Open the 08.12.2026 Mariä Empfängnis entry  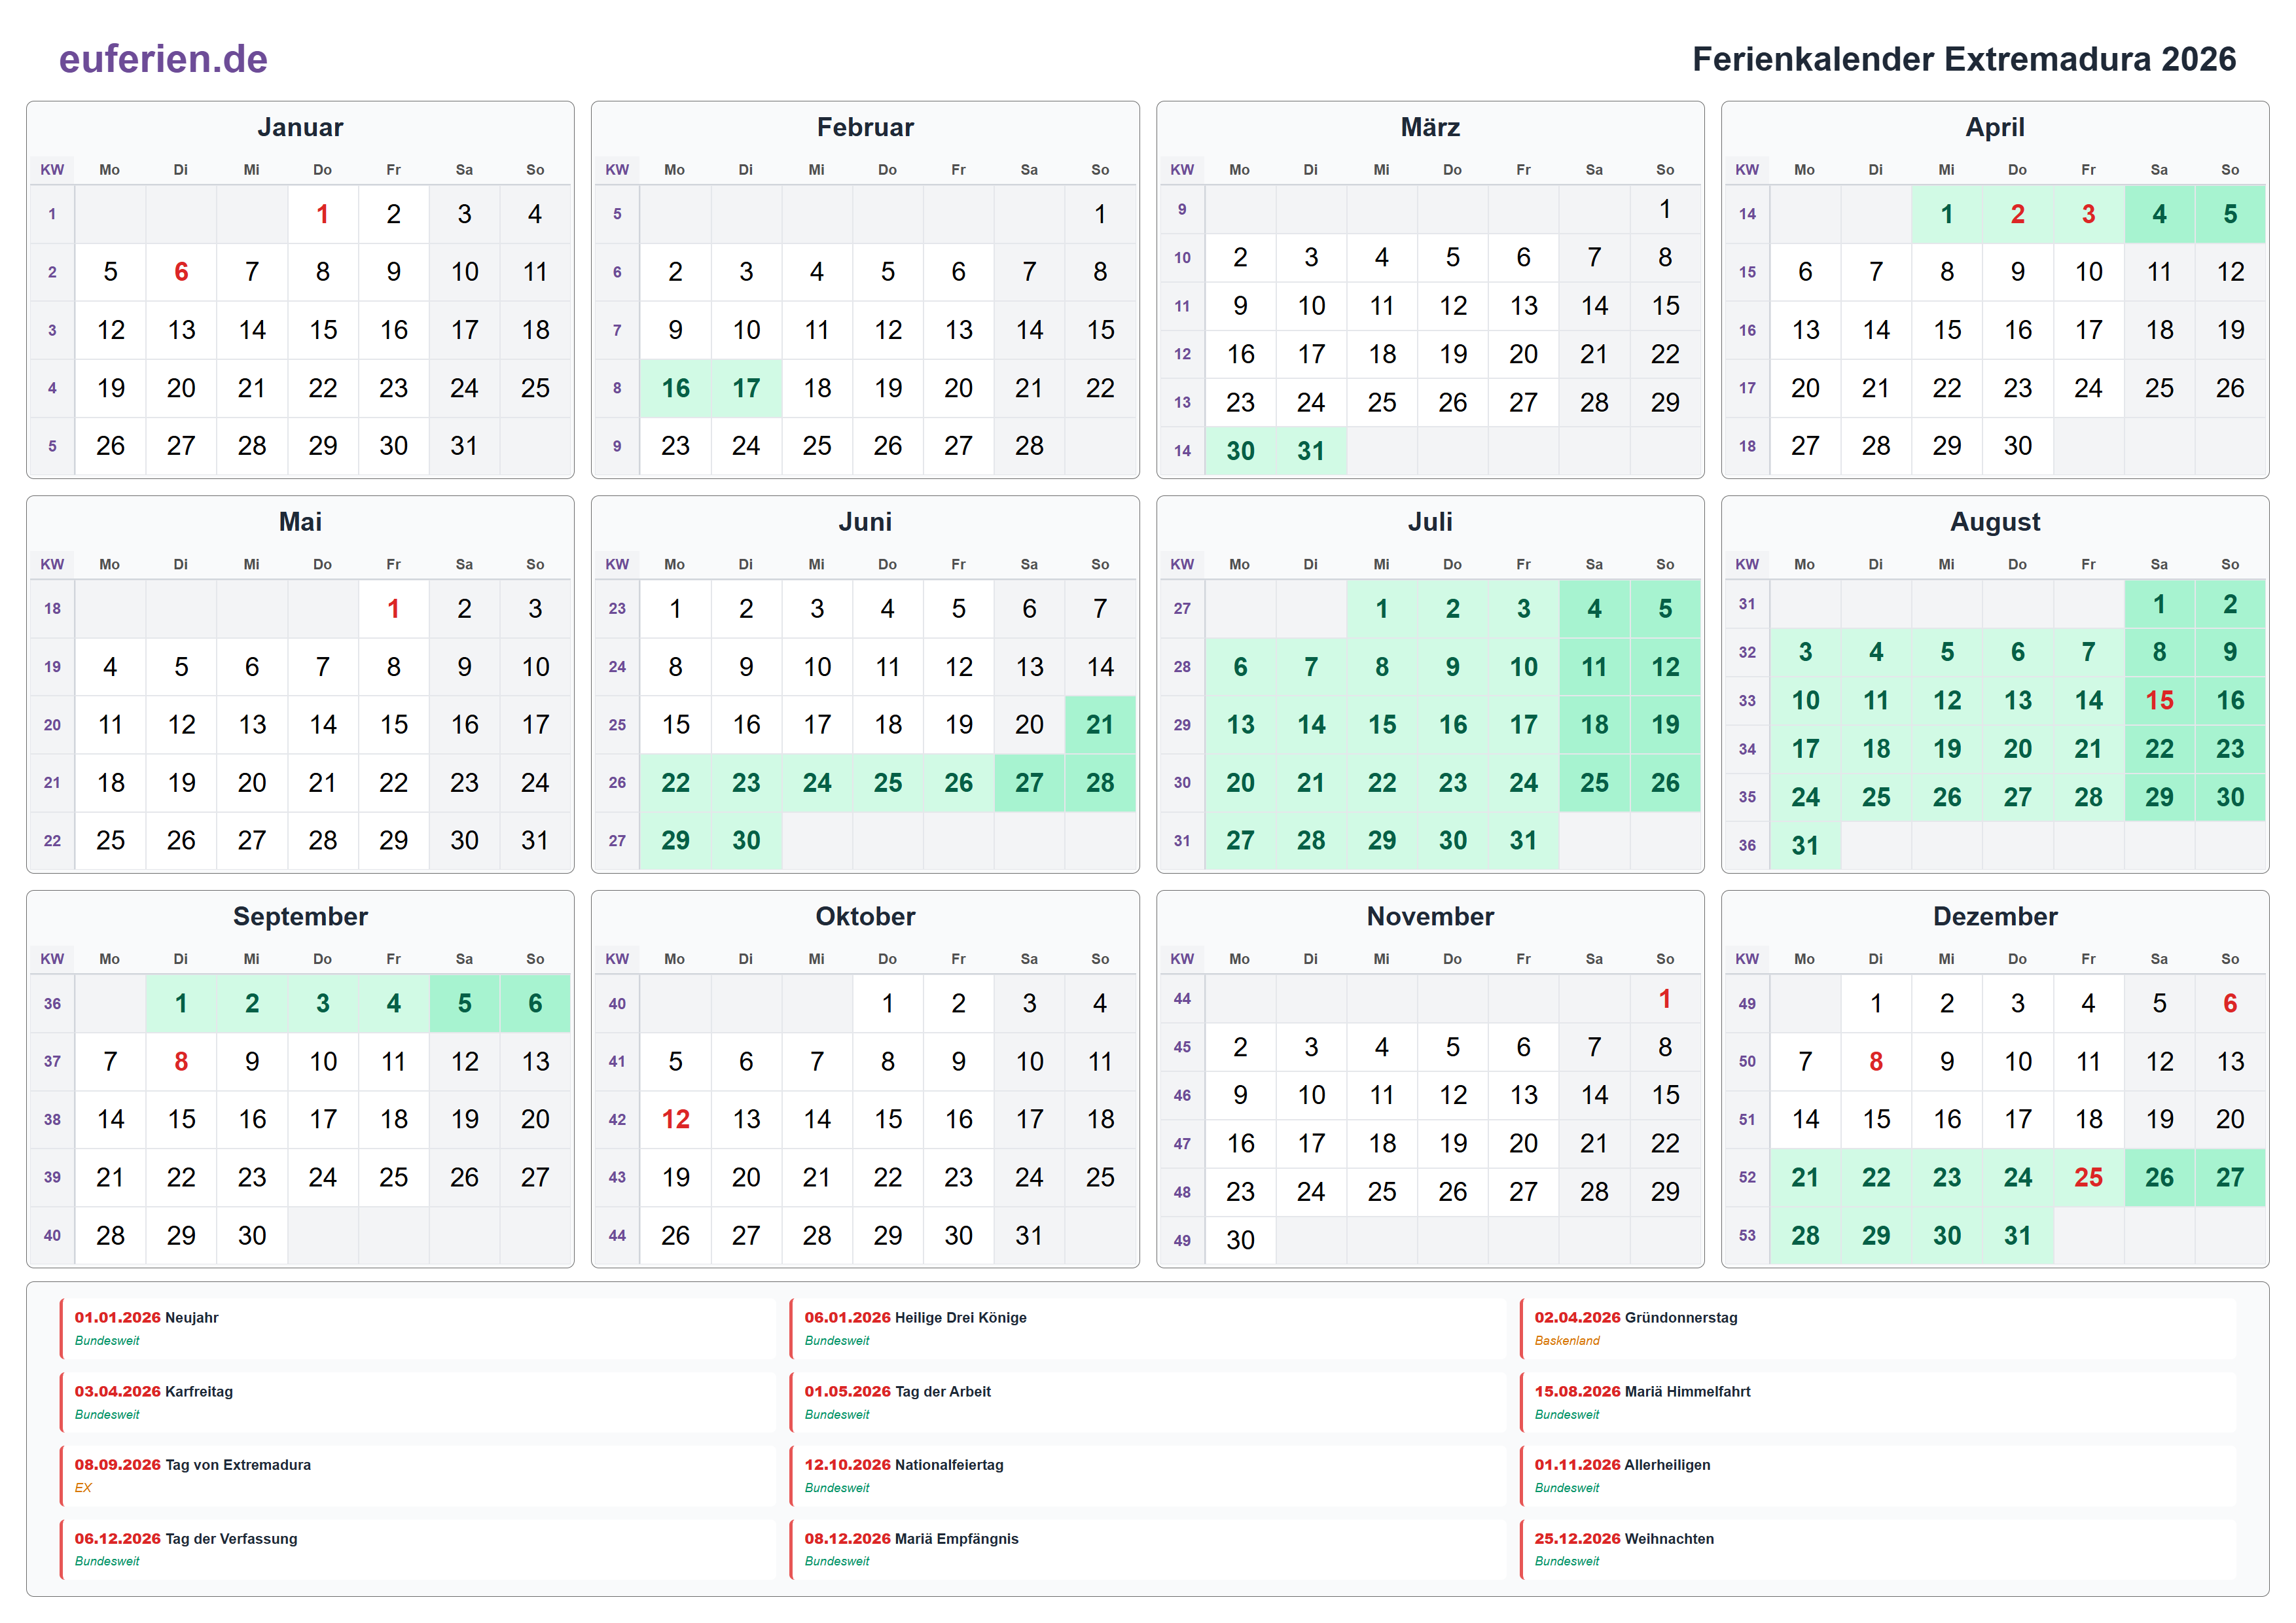pyautogui.click(x=1147, y=1550)
